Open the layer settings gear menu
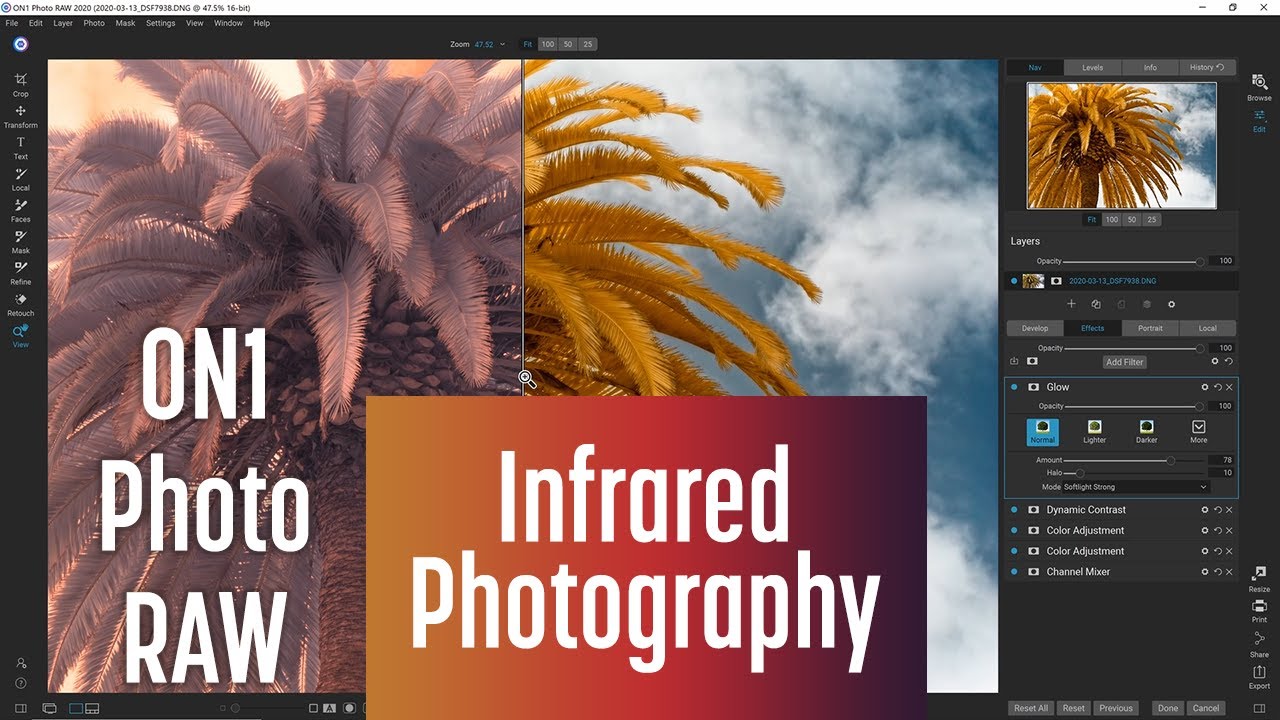This screenshot has width=1280, height=720. pyautogui.click(x=1171, y=304)
